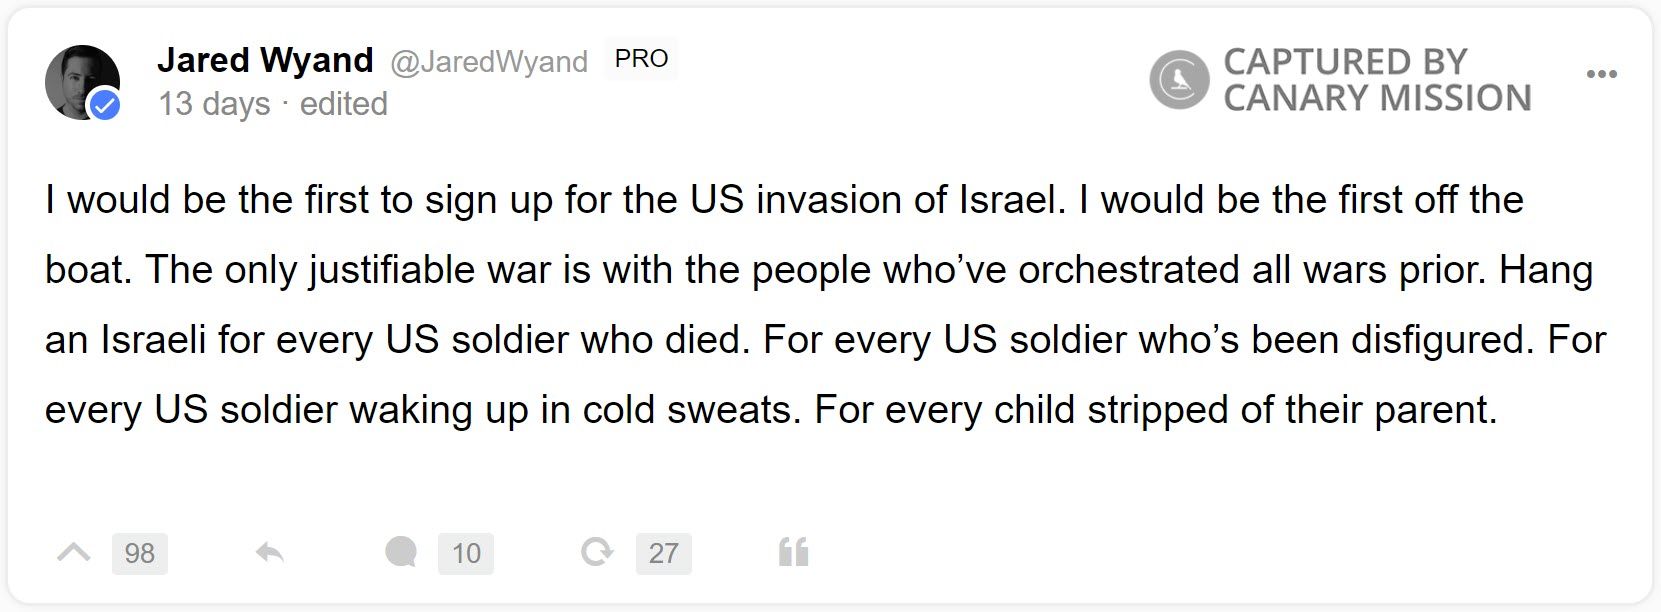This screenshot has width=1661, height=612.
Task: Click the blue verified checkmark badge
Action: [104, 105]
